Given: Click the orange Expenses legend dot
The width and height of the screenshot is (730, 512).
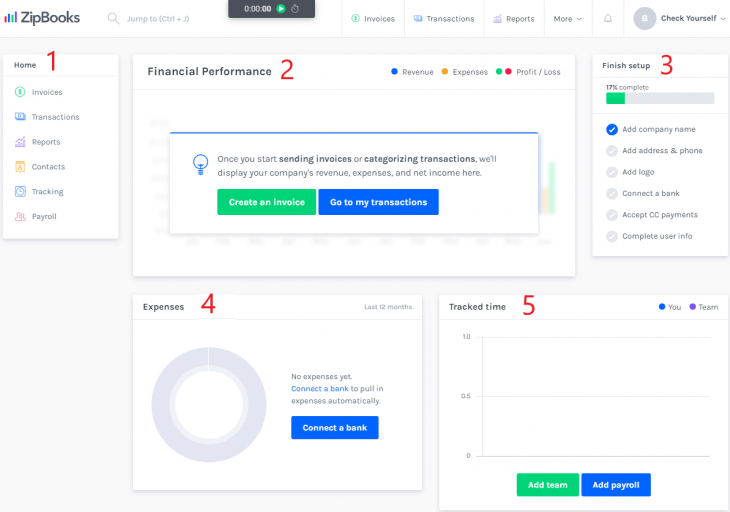Looking at the screenshot, I should 445,72.
